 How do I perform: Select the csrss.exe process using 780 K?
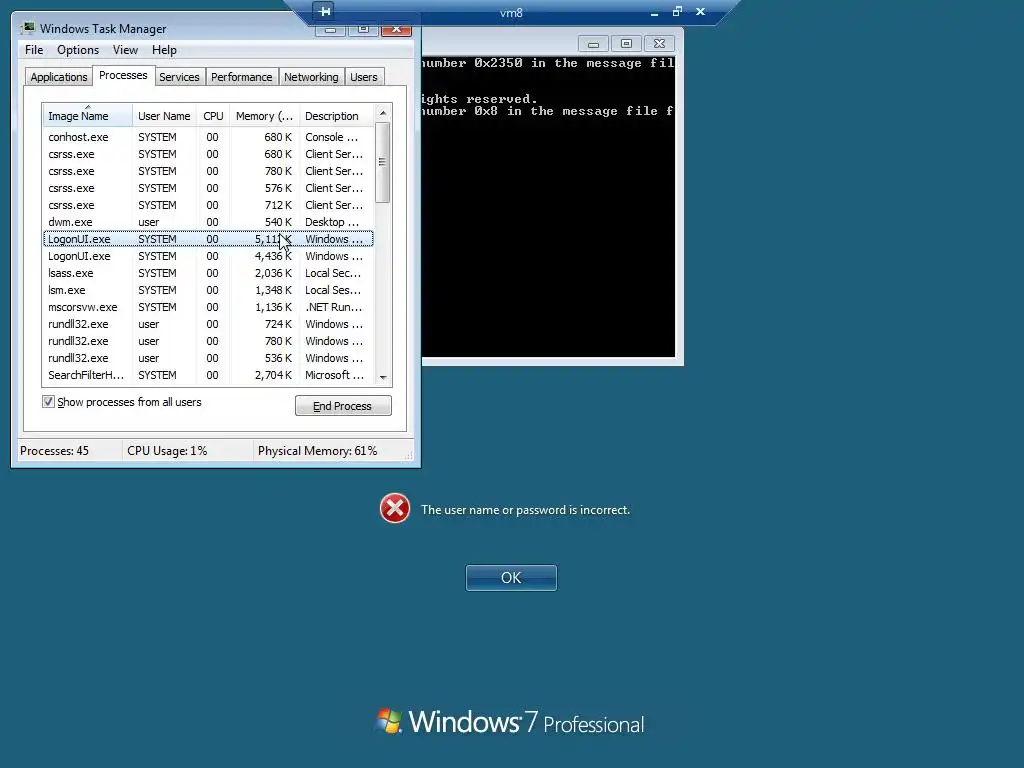[208, 171]
